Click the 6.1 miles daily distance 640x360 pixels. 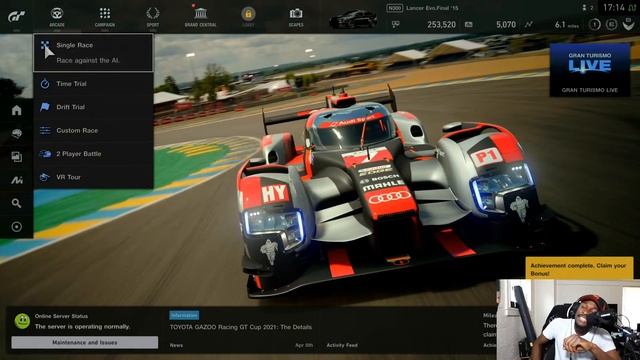[x=567, y=25]
